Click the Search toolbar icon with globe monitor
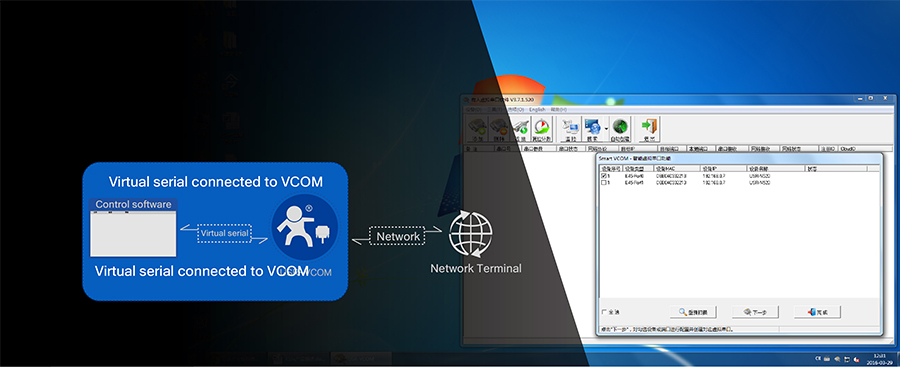The width and height of the screenshot is (900, 368). pyautogui.click(x=592, y=129)
